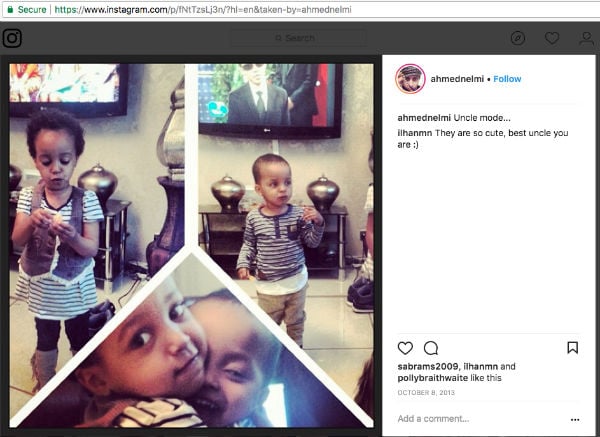Click the collage photo of children

(191, 245)
